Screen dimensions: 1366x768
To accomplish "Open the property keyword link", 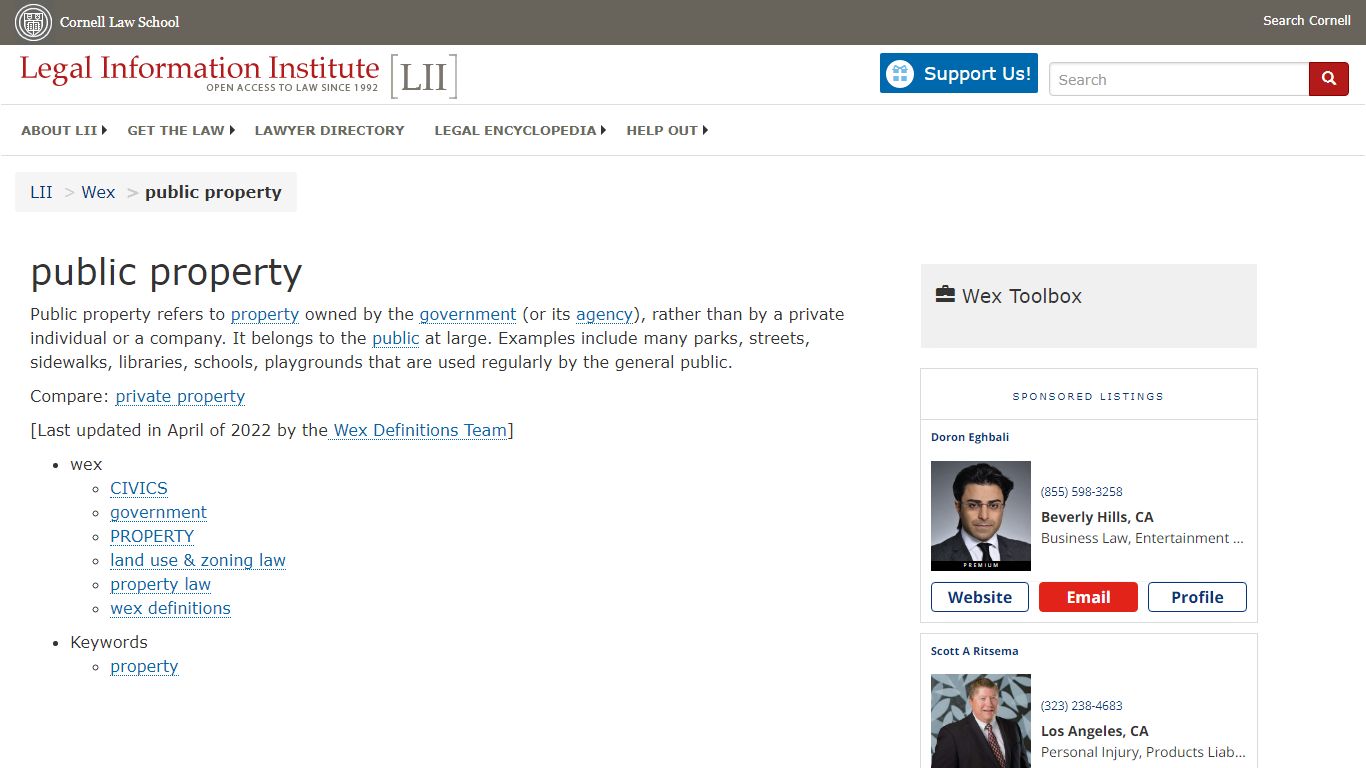I will pyautogui.click(x=144, y=666).
